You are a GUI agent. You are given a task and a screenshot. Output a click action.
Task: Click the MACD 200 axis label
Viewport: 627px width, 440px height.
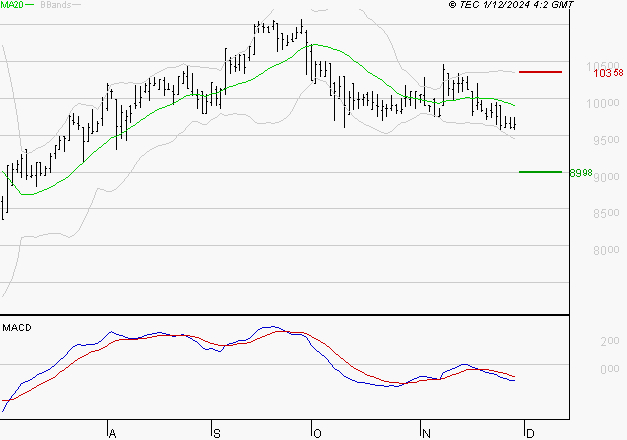(x=610, y=341)
